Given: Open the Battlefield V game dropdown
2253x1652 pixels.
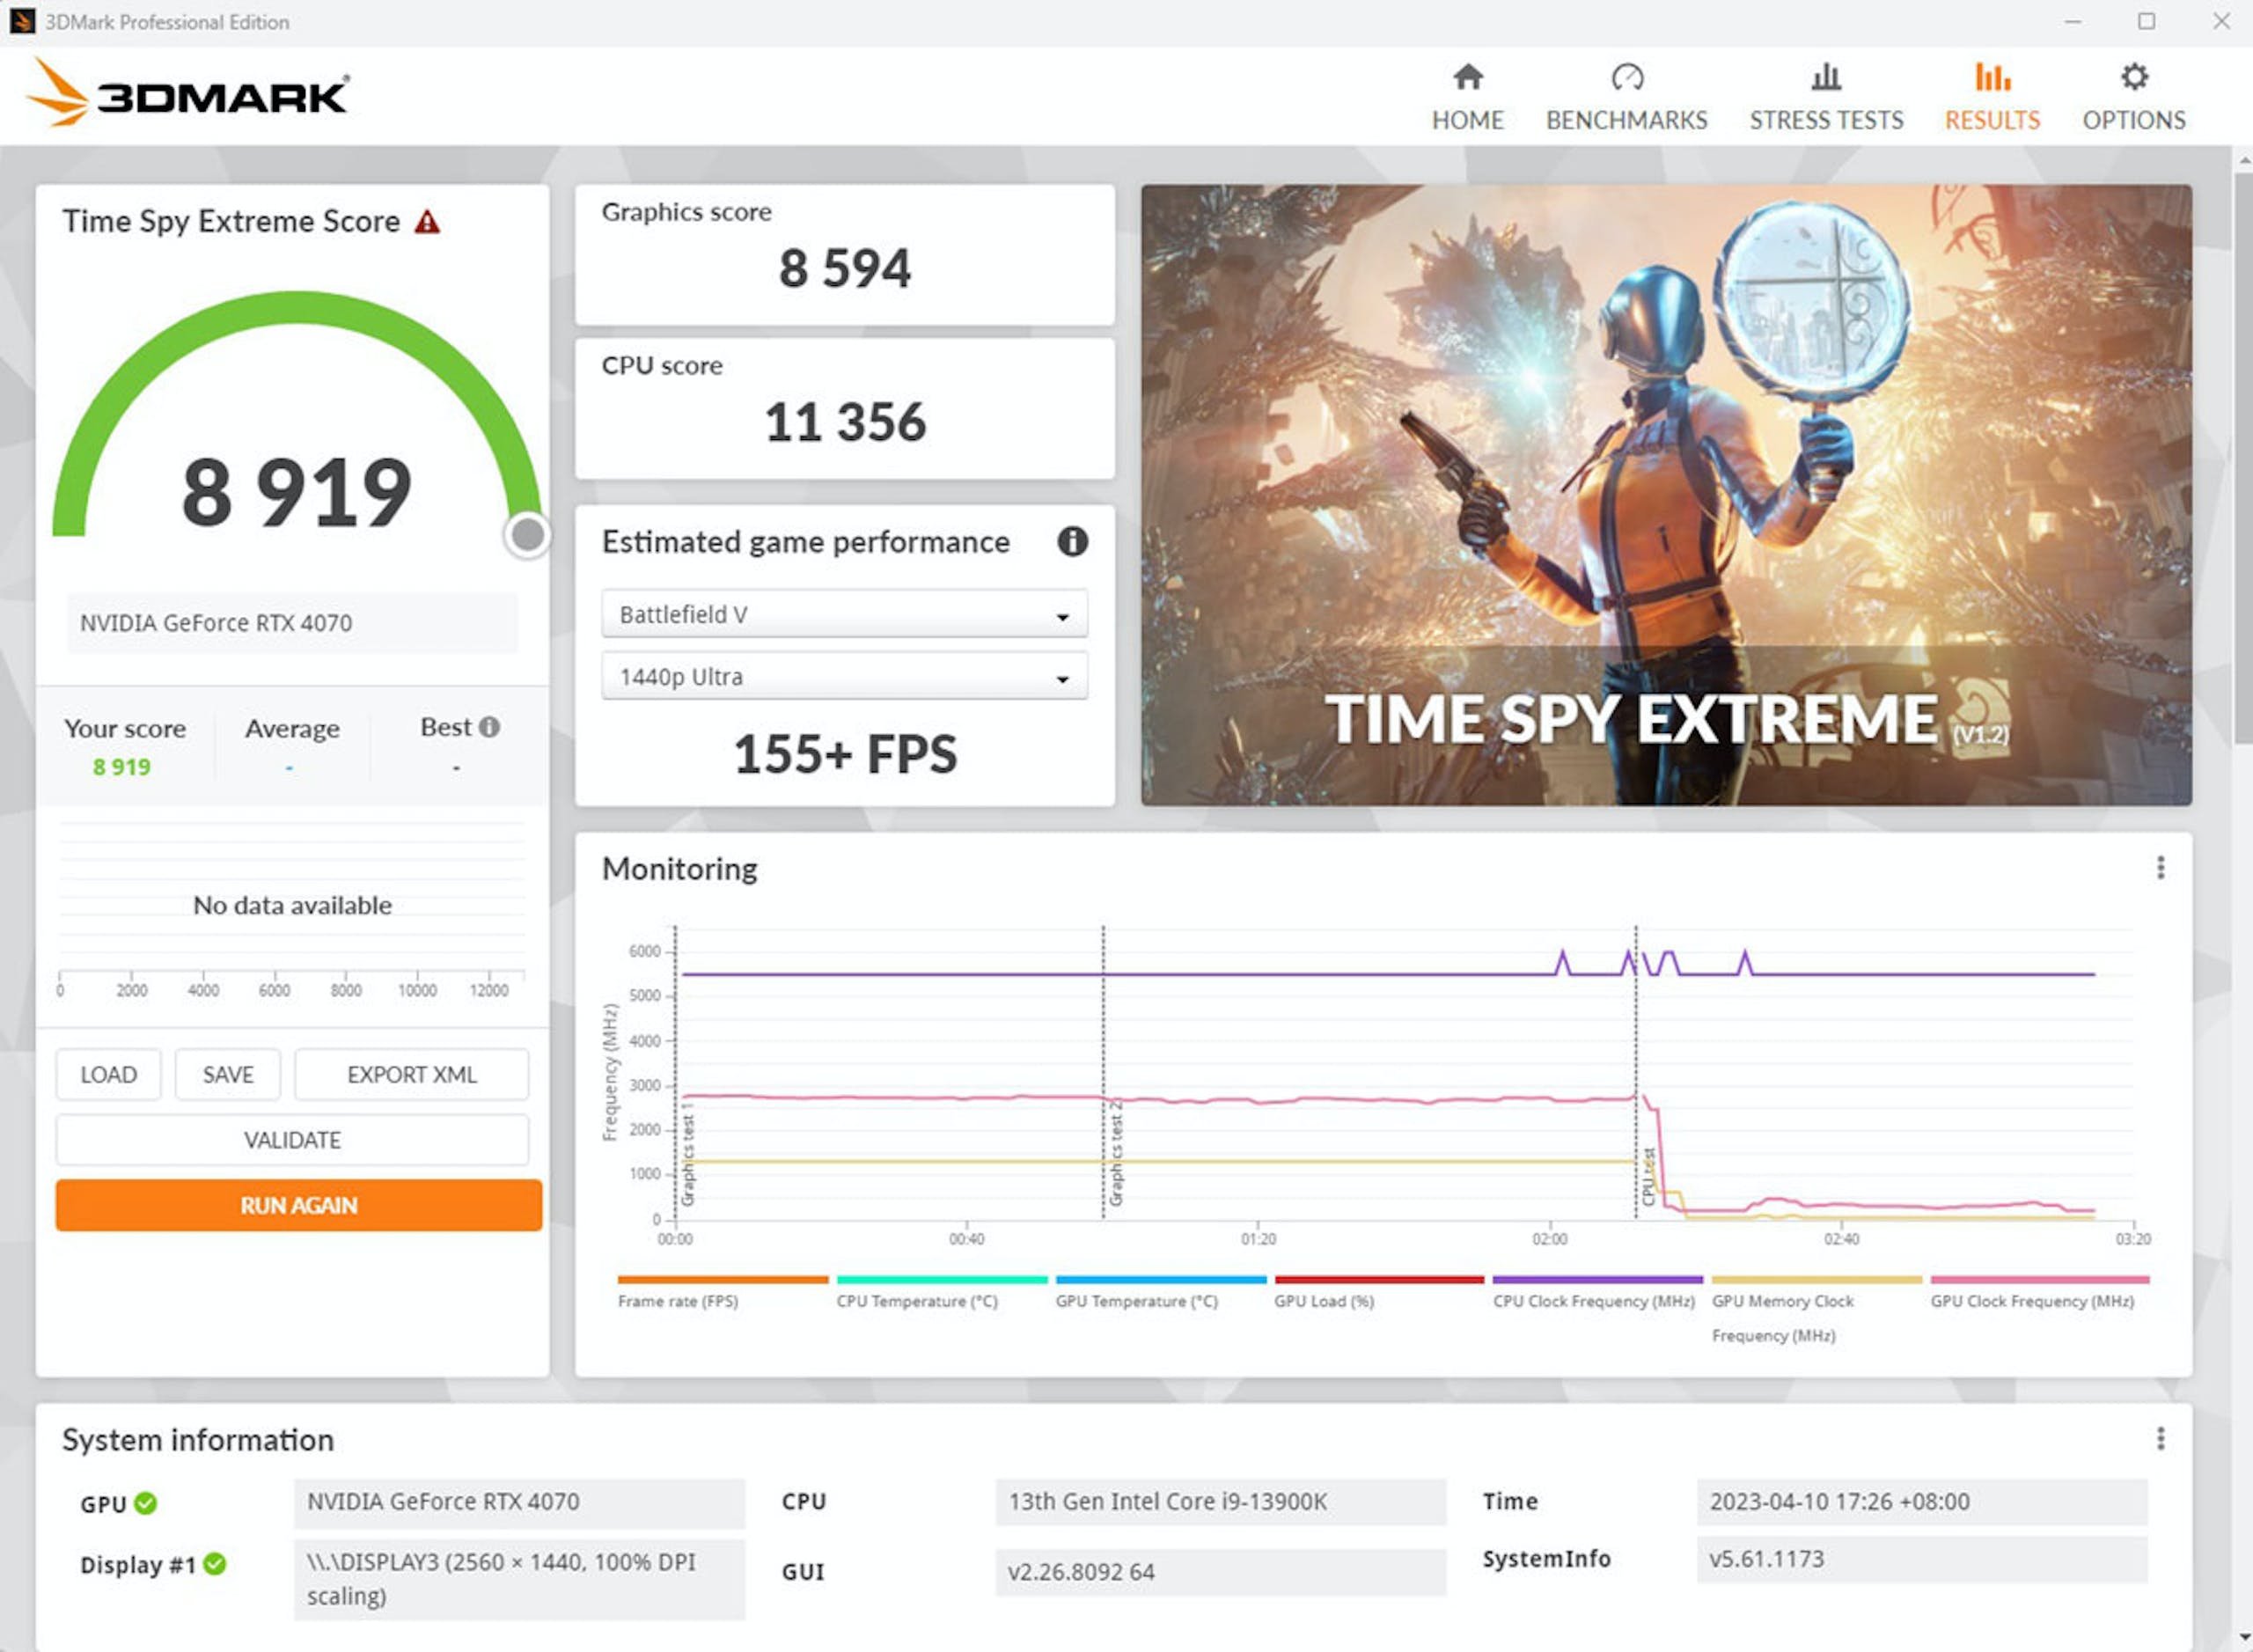Looking at the screenshot, I should pos(844,614).
